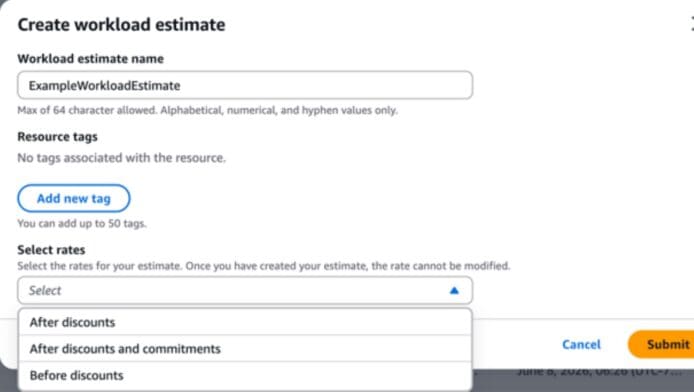Click the Create workload estimate title
694x392 pixels.
coord(121,25)
